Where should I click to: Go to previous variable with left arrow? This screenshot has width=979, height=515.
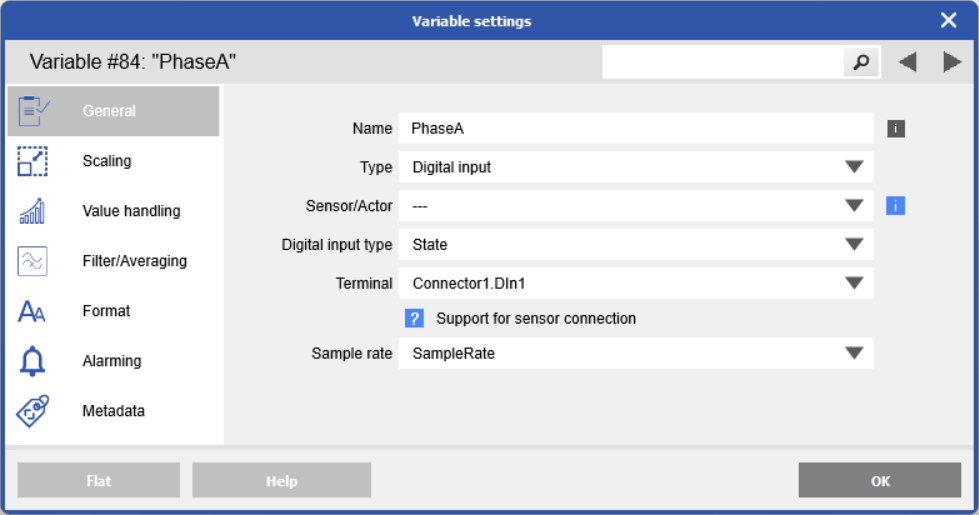pyautogui.click(x=907, y=62)
